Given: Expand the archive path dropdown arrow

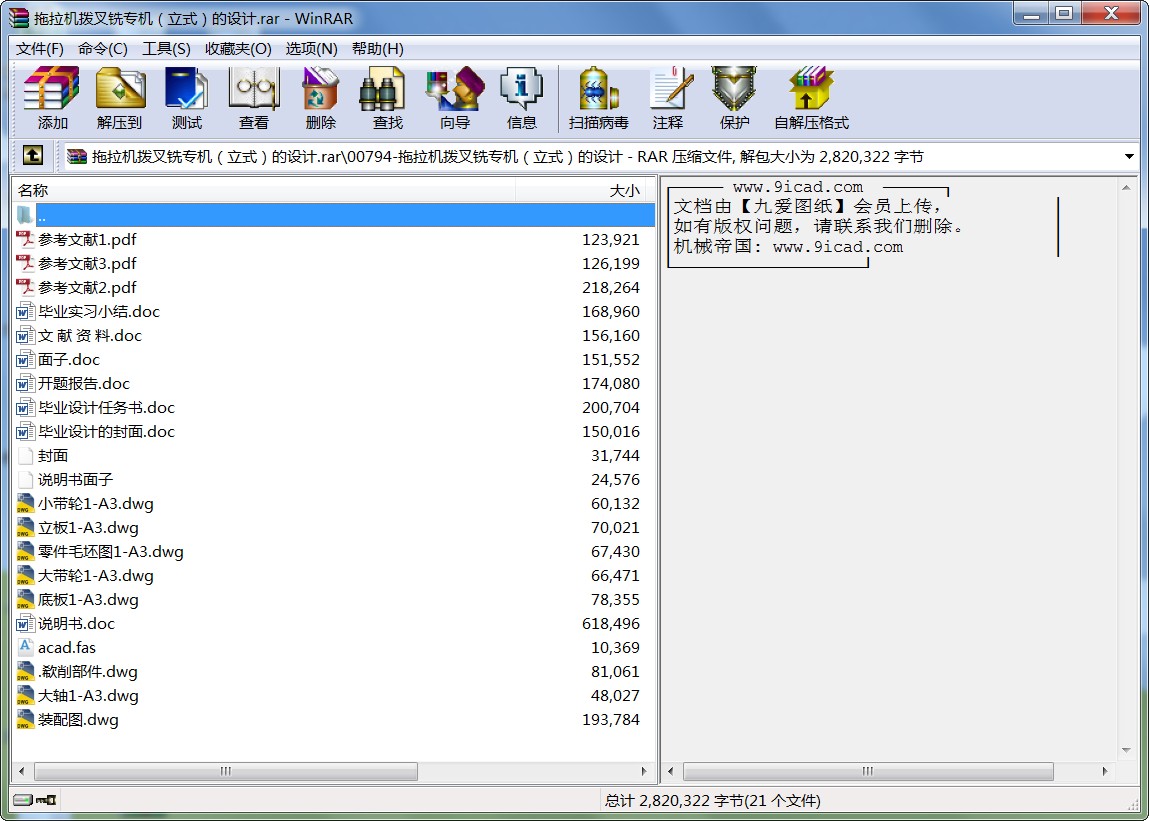Looking at the screenshot, I should pyautogui.click(x=1129, y=156).
